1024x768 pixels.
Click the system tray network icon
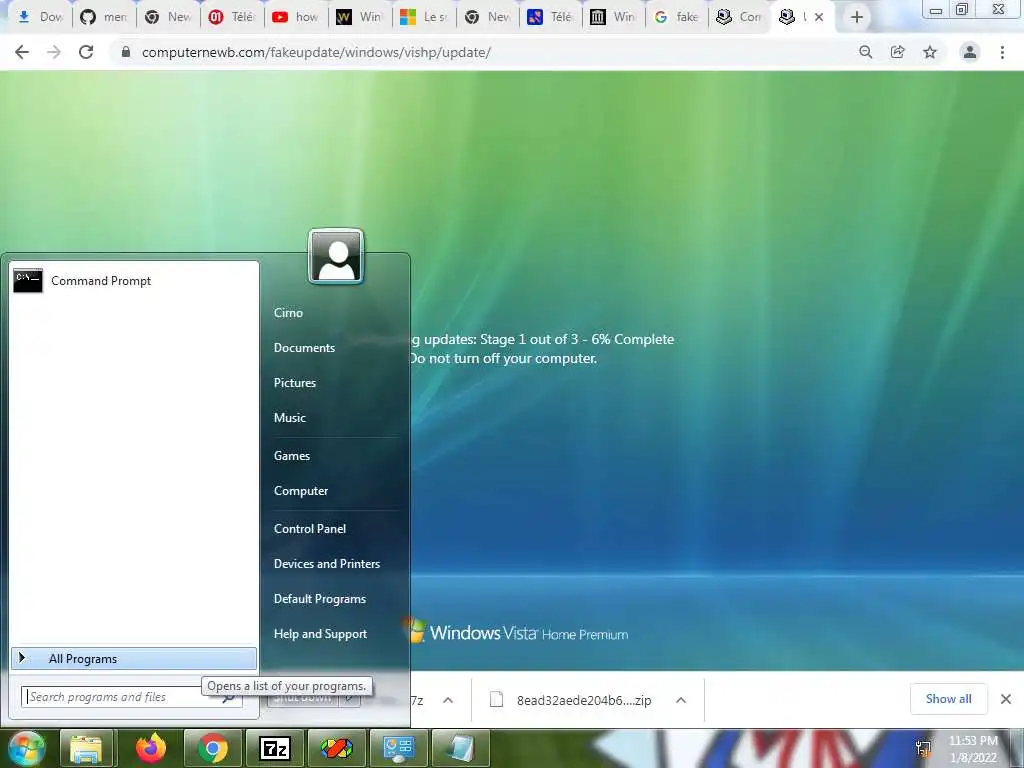tap(923, 748)
